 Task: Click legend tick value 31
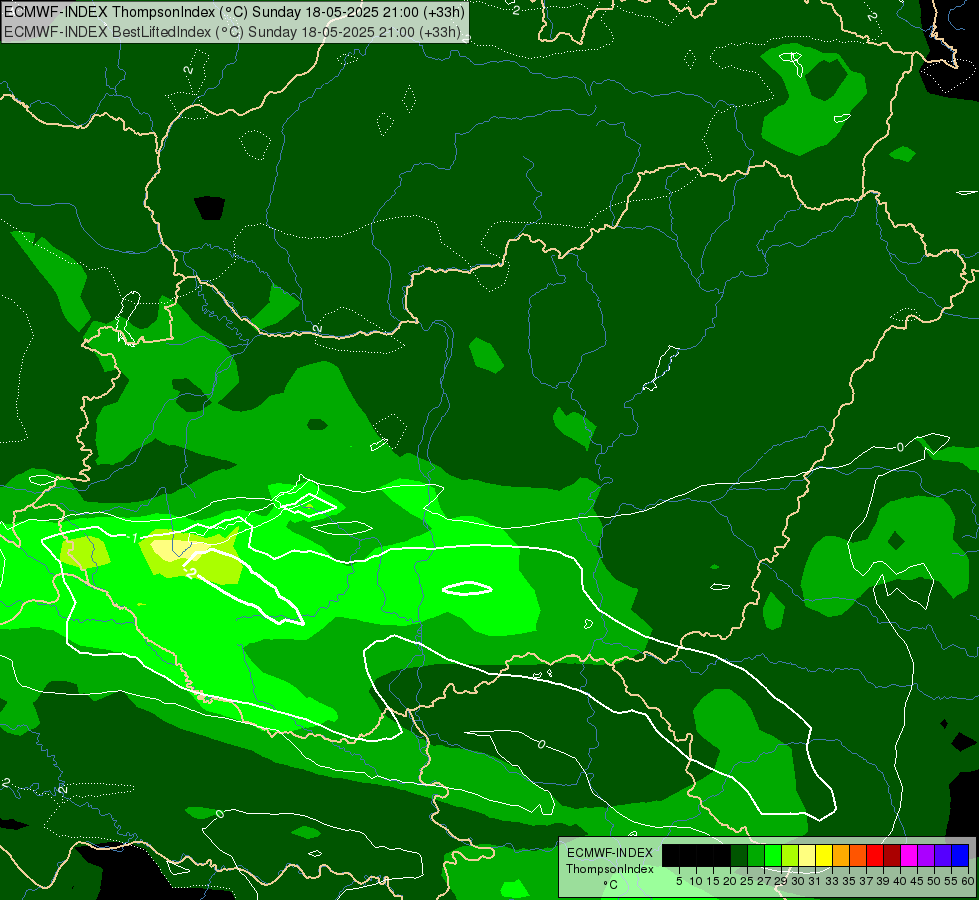(815, 881)
